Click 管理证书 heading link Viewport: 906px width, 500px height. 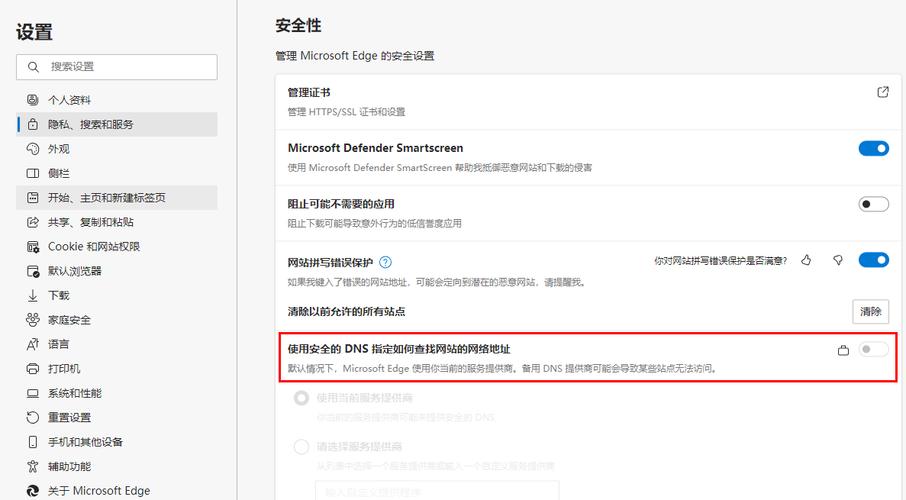coord(309,92)
